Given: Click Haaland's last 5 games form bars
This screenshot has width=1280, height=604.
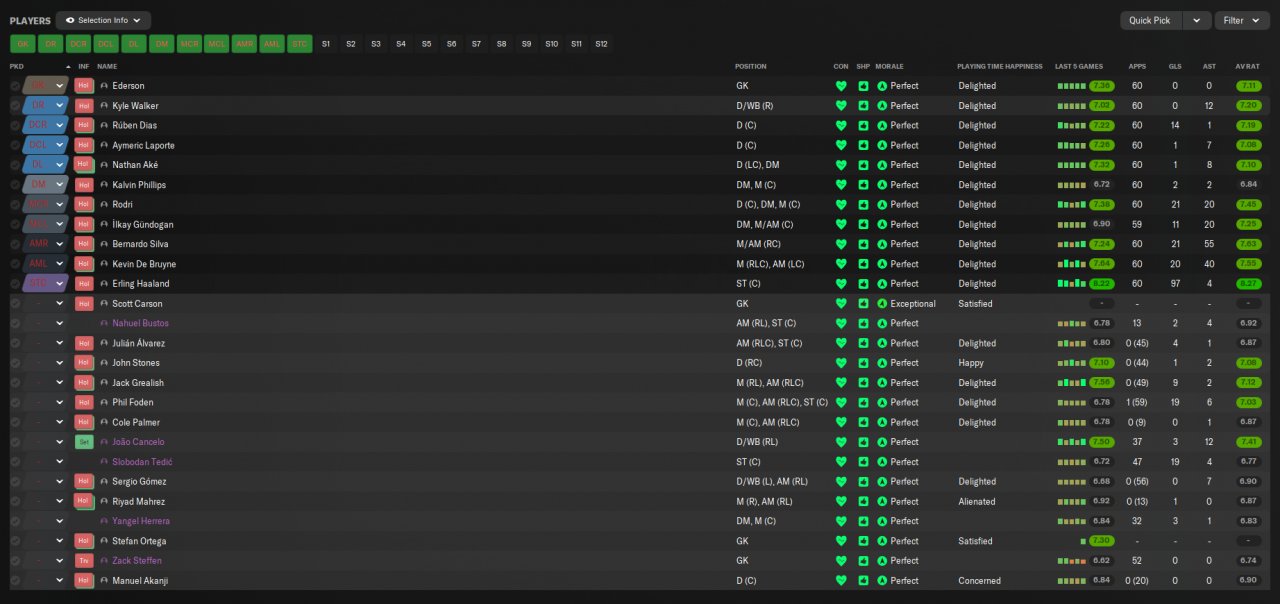Looking at the screenshot, I should (1072, 284).
